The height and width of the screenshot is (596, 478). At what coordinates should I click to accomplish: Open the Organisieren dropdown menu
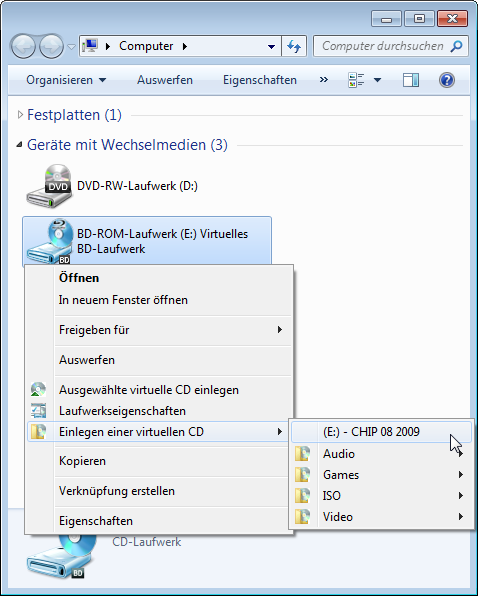(x=66, y=80)
